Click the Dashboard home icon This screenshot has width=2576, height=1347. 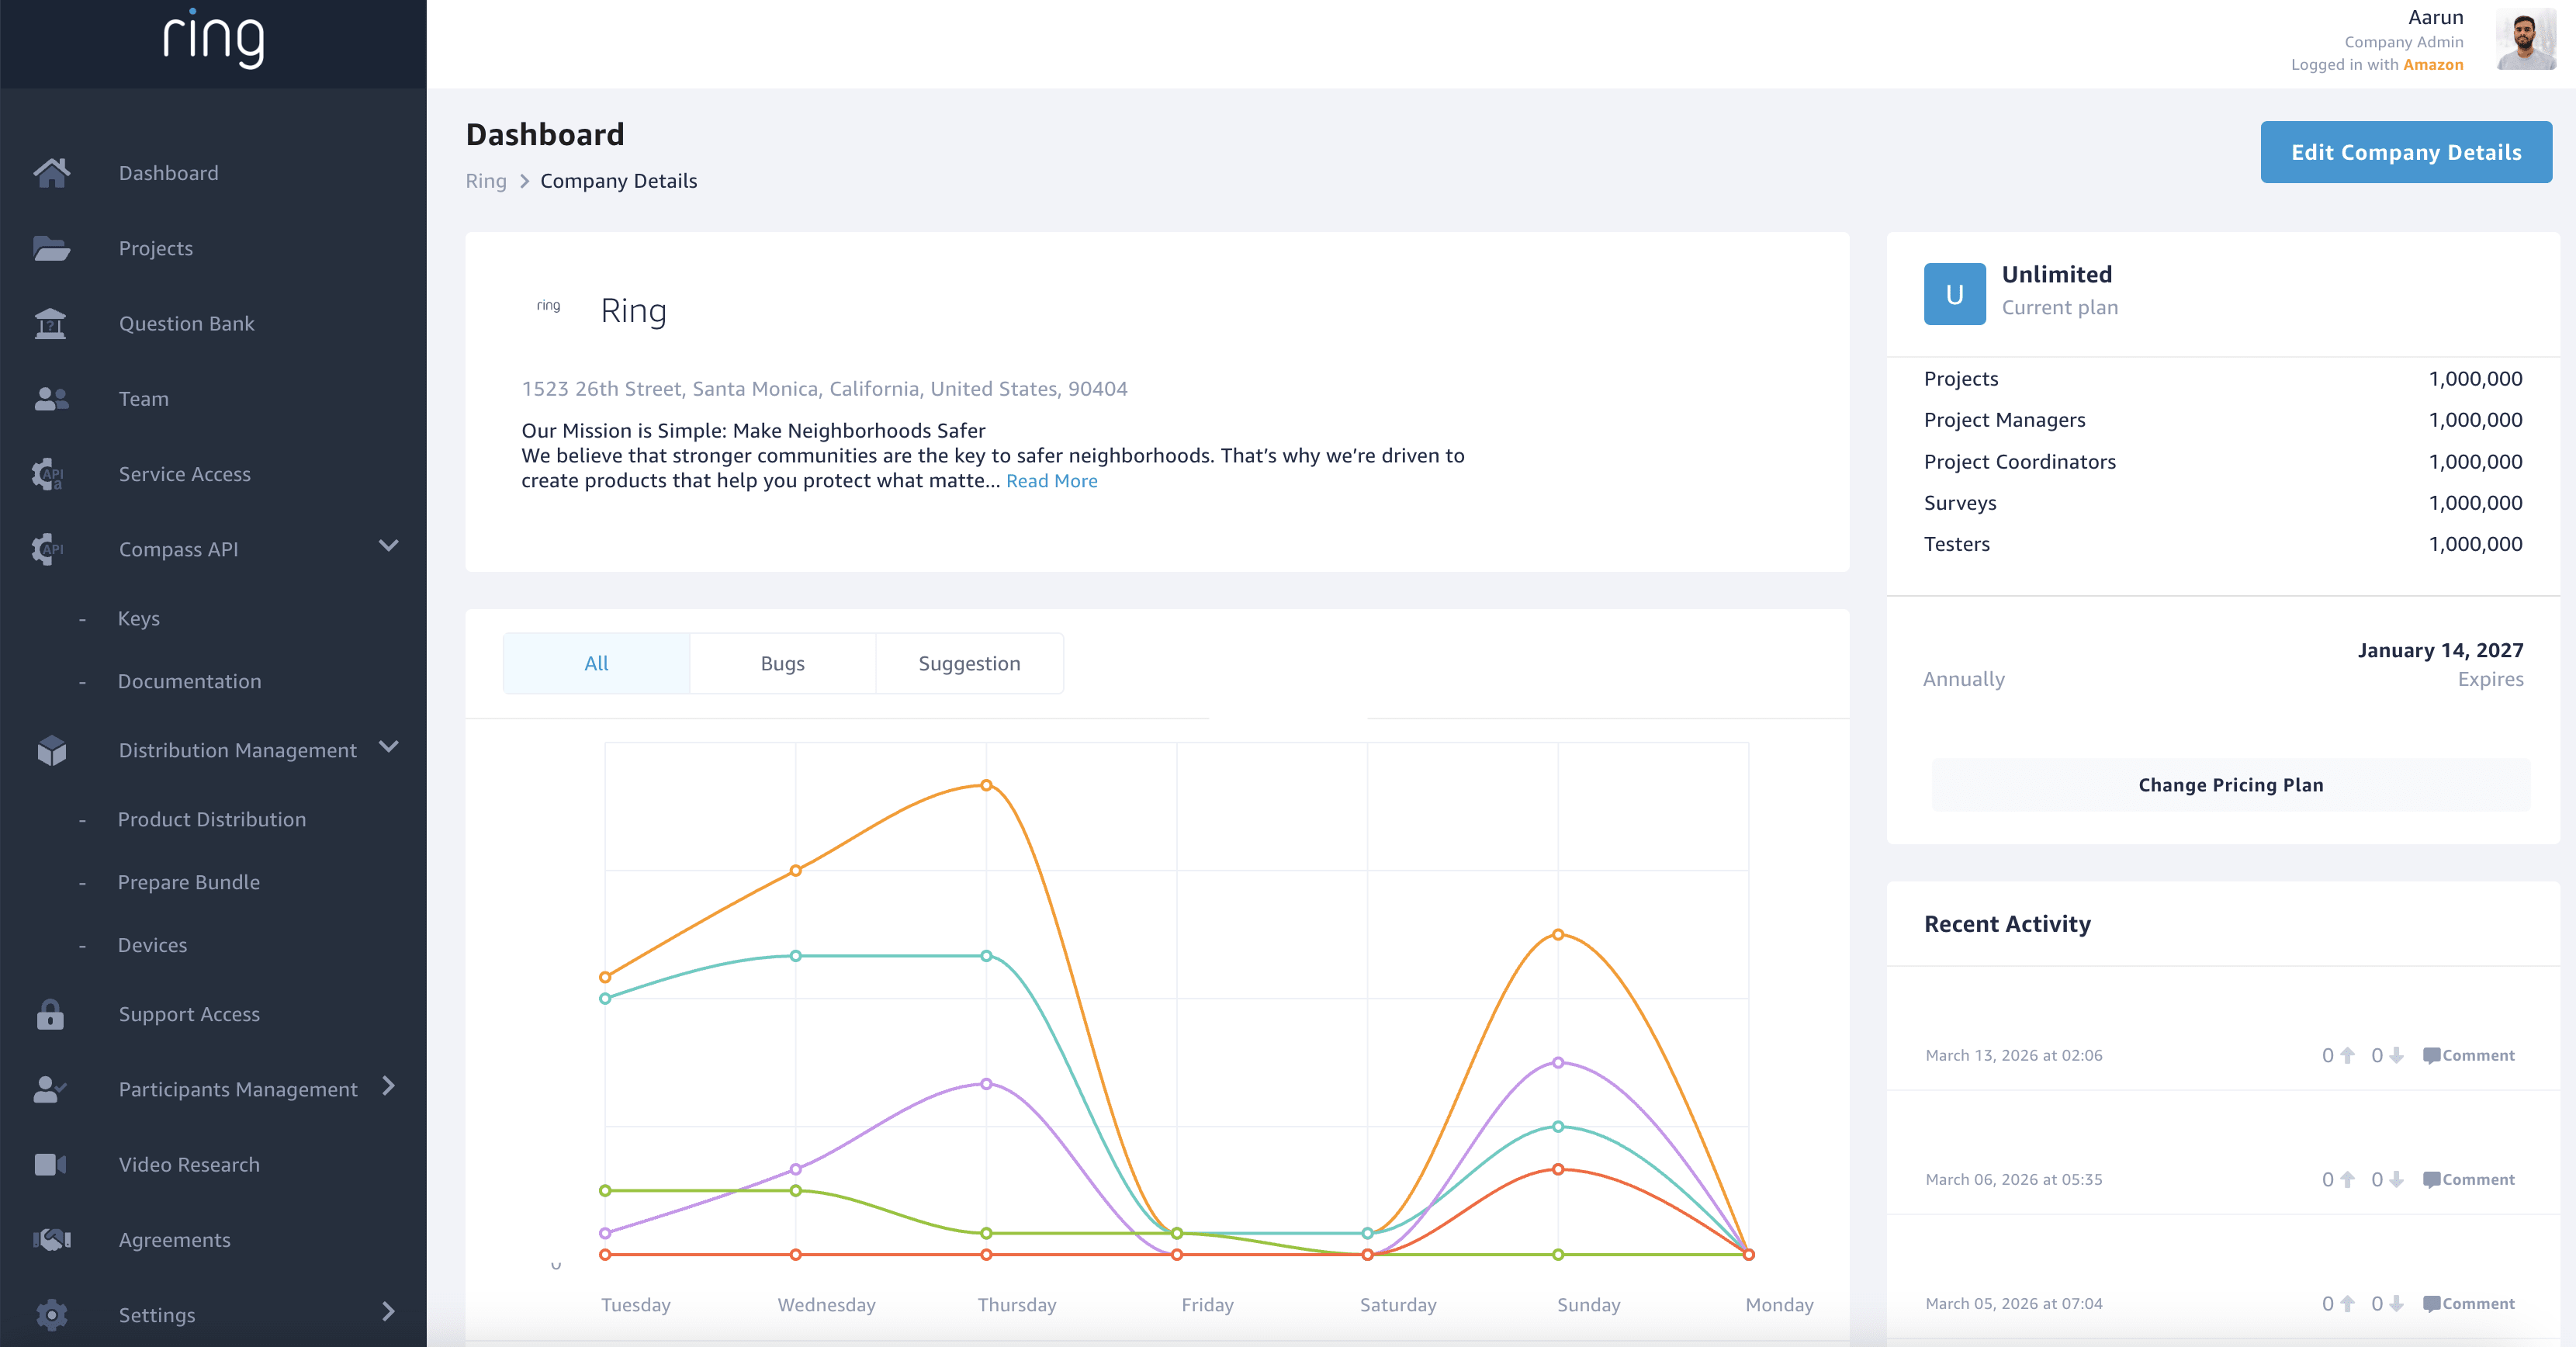[x=51, y=173]
